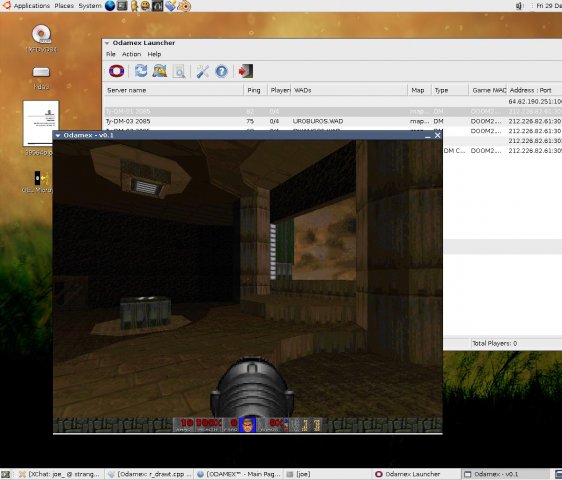The width and height of the screenshot is (562, 480).
Task: Open the yellow figure chat client icon
Action: (134, 6)
